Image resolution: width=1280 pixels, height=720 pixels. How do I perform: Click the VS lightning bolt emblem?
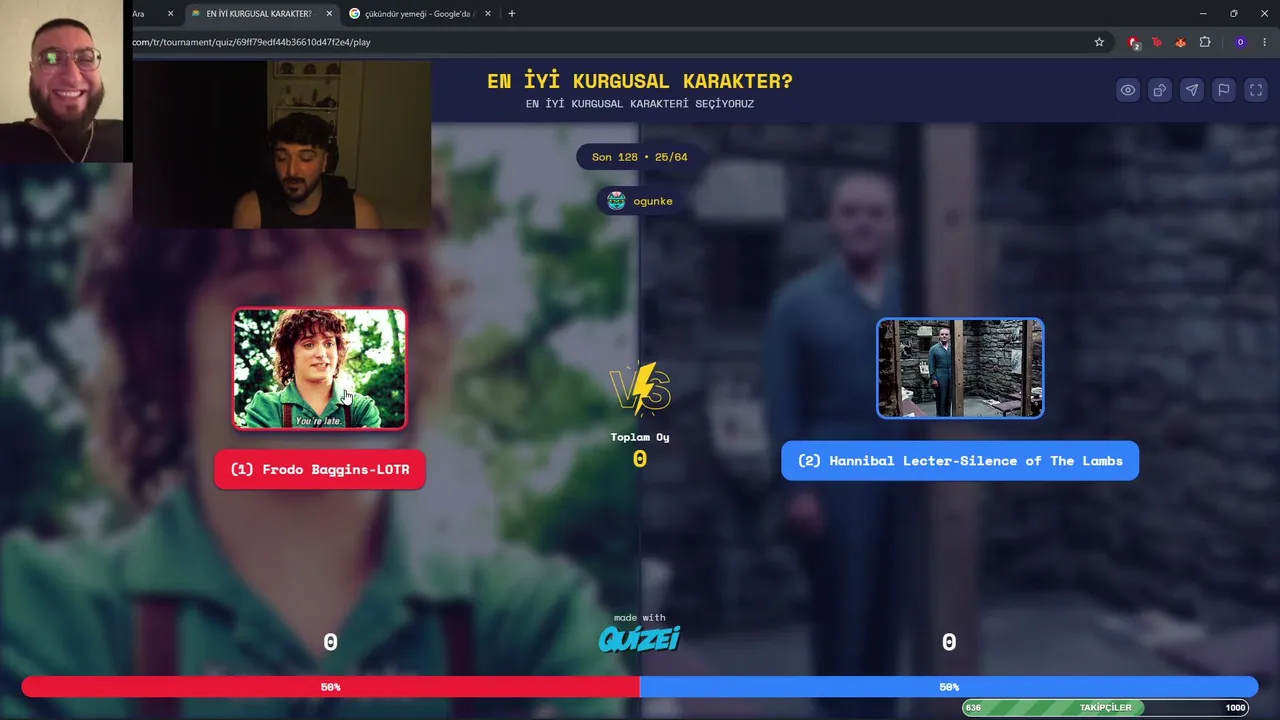(x=640, y=388)
